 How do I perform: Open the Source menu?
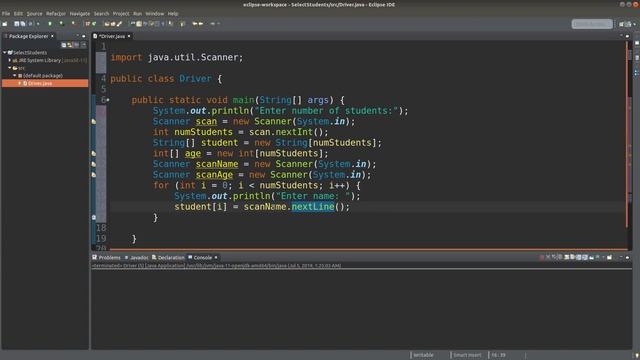pos(34,13)
